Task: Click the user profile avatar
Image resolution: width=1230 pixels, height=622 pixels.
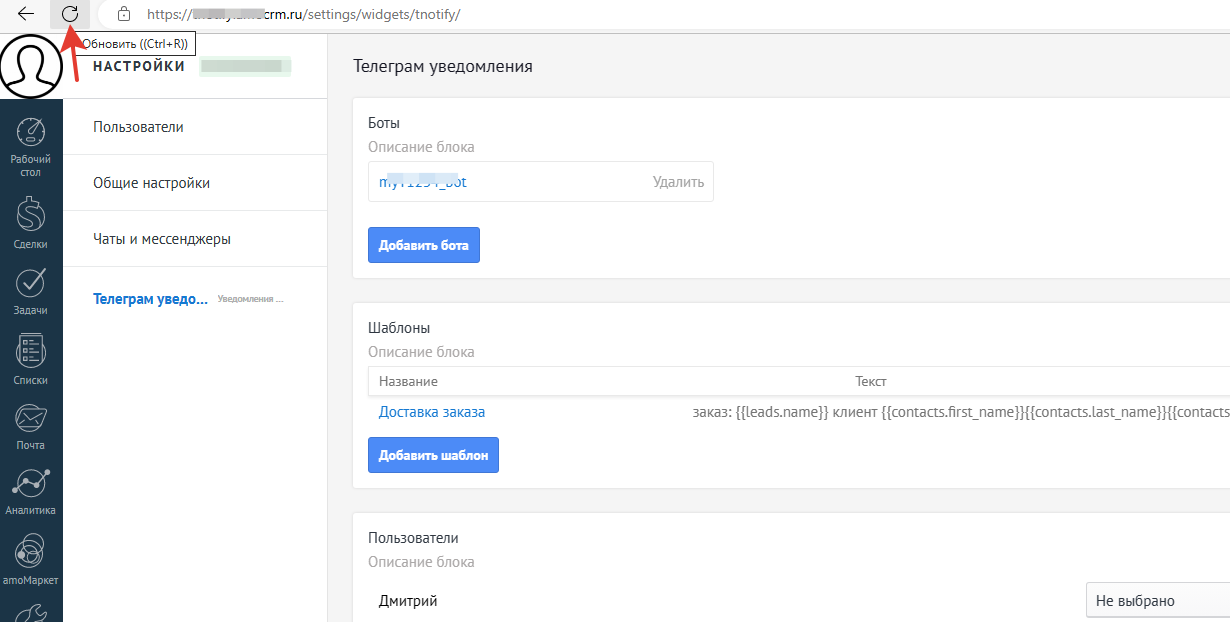Action: coord(31,65)
